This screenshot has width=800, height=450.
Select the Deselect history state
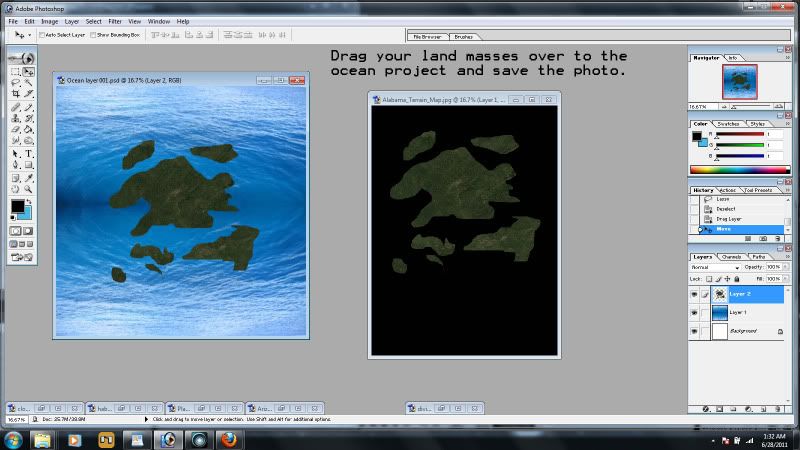pos(725,208)
